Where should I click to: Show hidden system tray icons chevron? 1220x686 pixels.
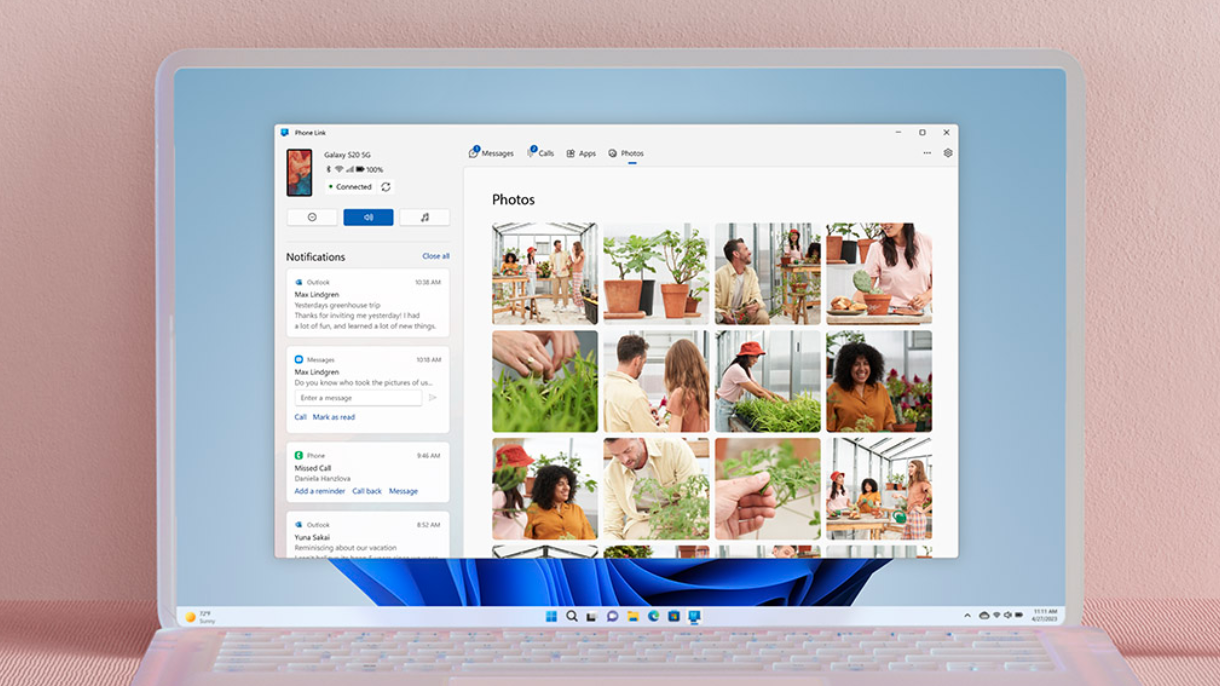click(967, 616)
